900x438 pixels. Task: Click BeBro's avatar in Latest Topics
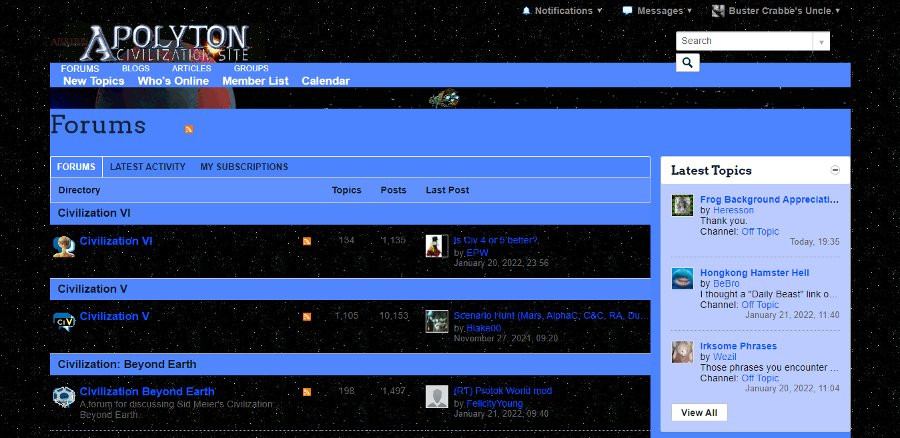(x=682, y=278)
